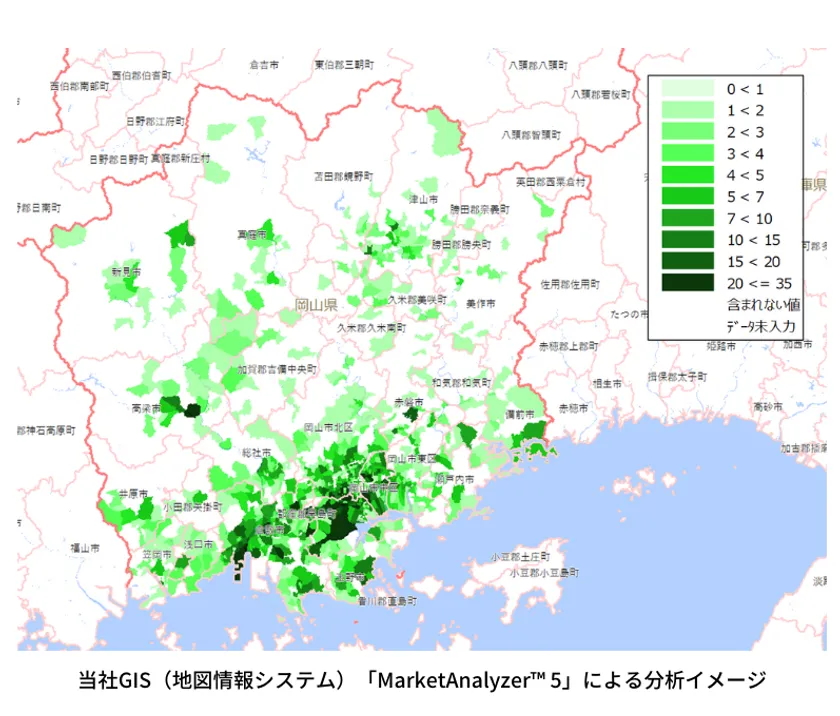Screen dimensions: 840x716
Task: Click the 美作市 city label
Action: [x=481, y=304]
